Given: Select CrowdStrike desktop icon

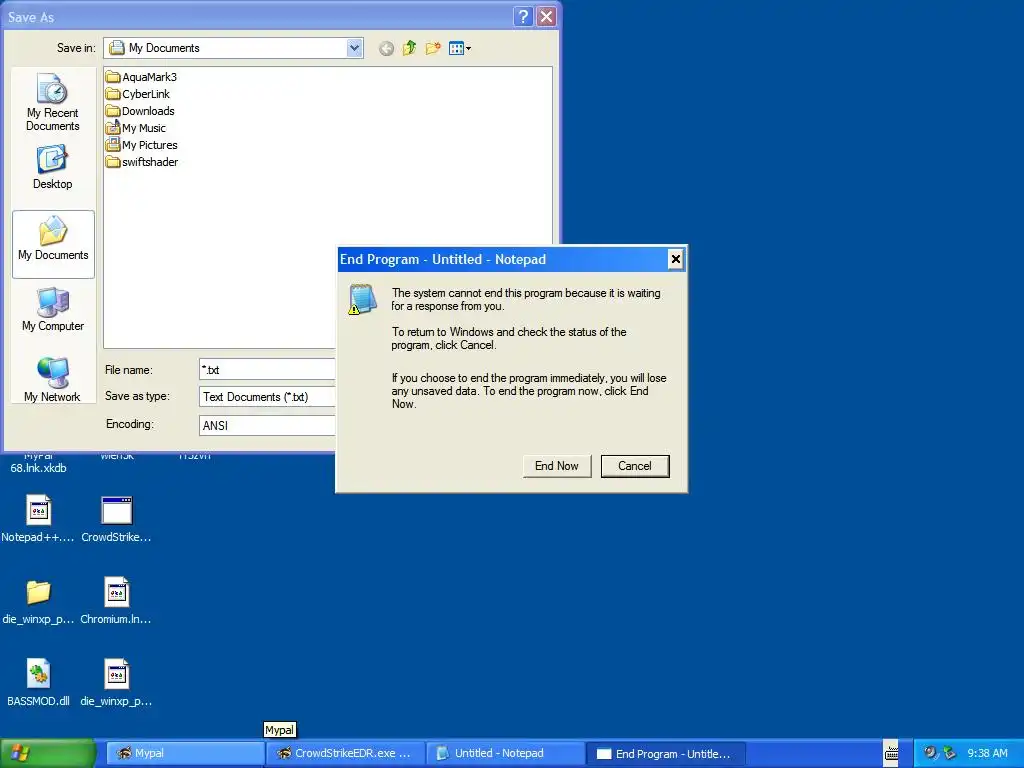Looking at the screenshot, I should click(116, 519).
